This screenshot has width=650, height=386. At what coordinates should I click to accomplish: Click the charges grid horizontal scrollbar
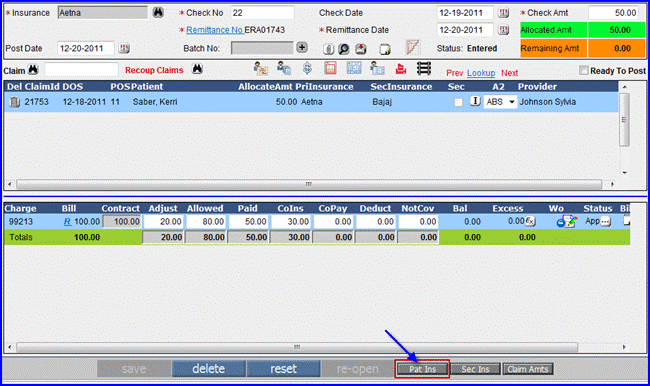coord(297,347)
